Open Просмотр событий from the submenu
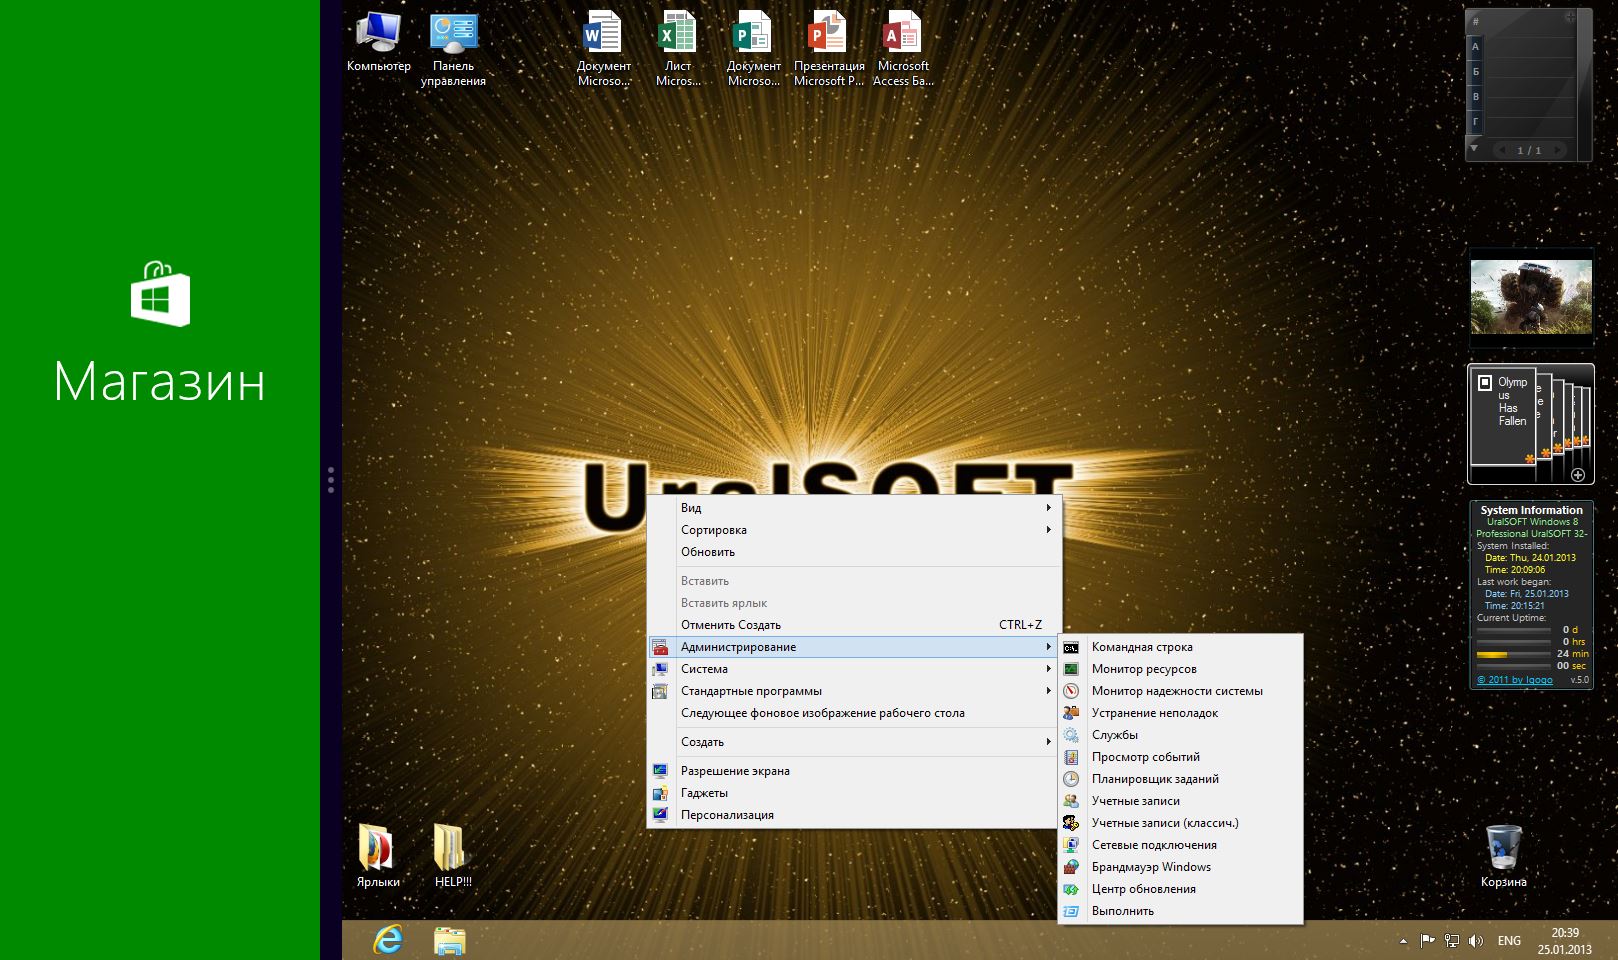Screen dimensions: 1618x960 (x=1181, y=757)
